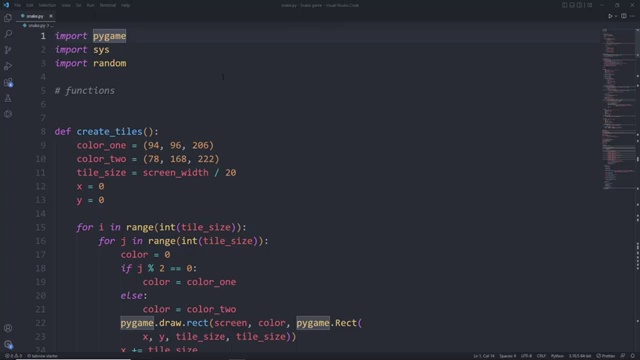Open the Edit menu
Viewport: 640px width, 360px height.
pos(30,5)
